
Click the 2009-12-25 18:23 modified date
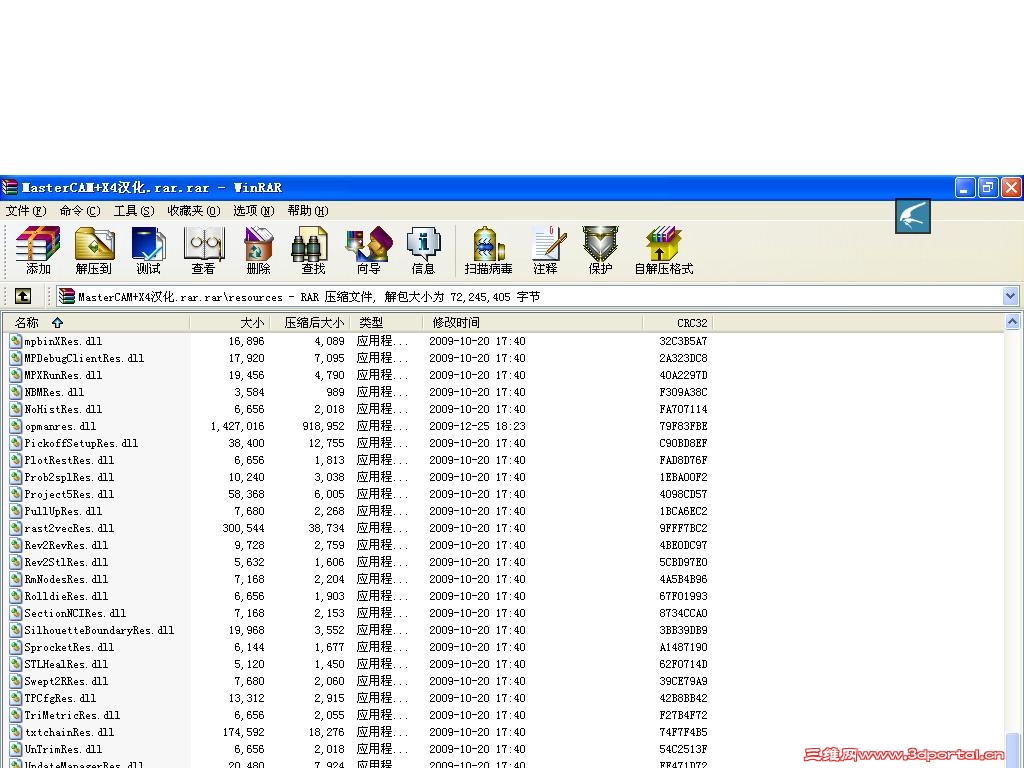[477, 426]
